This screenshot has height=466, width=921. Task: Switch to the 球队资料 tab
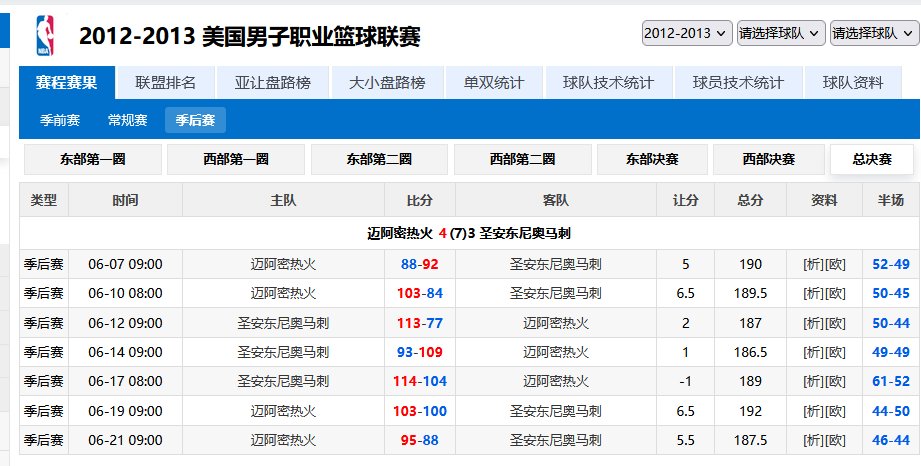coord(853,82)
